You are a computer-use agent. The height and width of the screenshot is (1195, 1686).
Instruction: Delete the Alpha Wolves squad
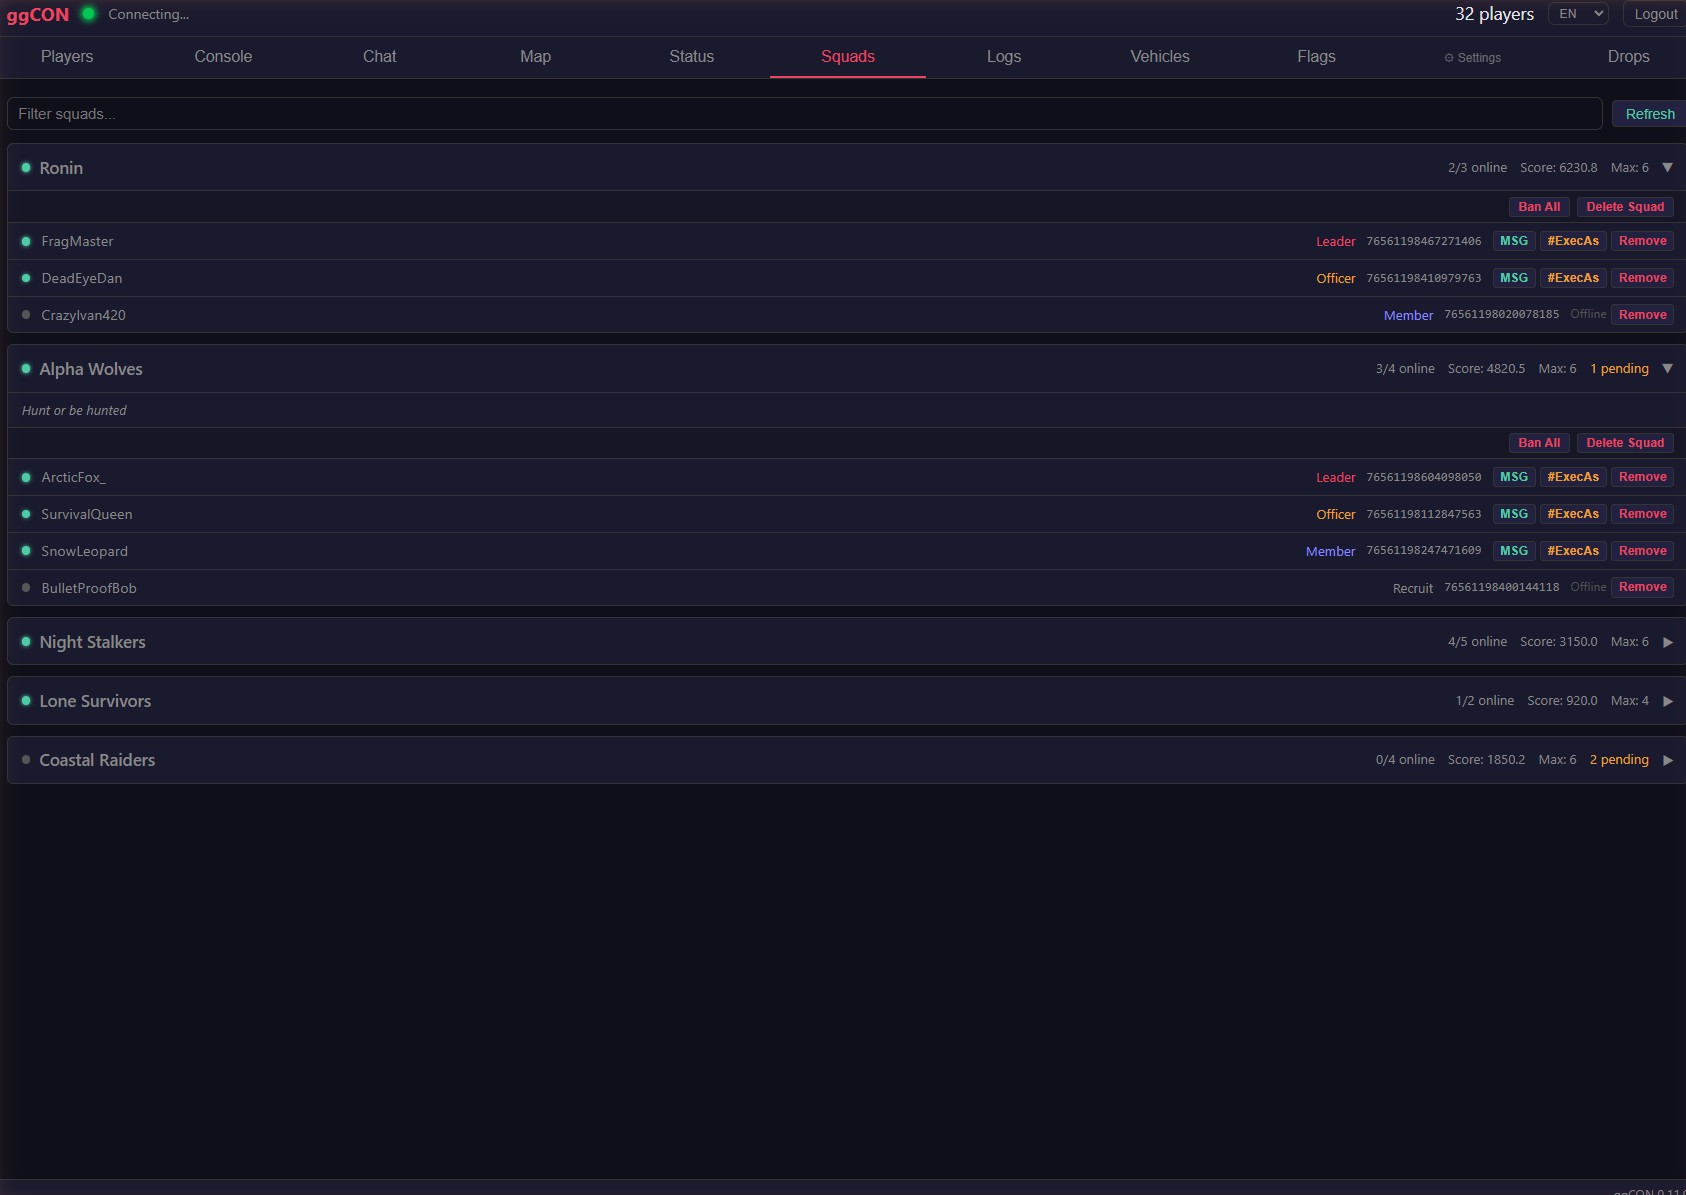[x=1625, y=443]
